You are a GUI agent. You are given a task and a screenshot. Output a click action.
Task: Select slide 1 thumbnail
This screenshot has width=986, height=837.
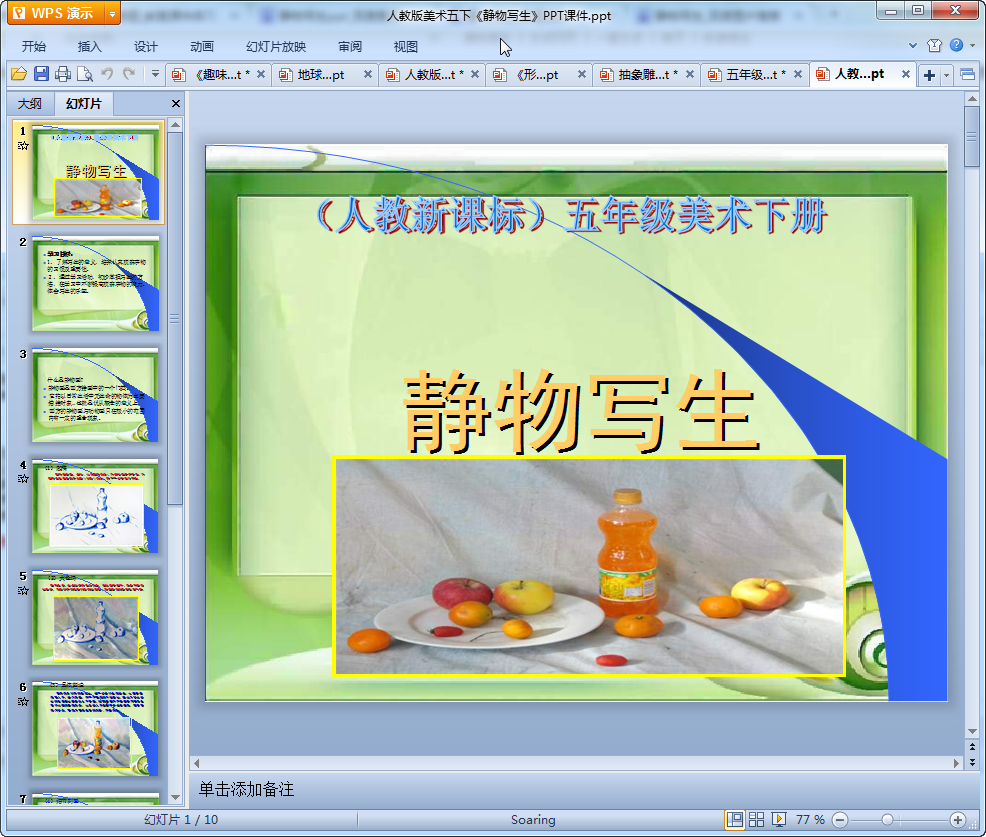pyautogui.click(x=96, y=172)
